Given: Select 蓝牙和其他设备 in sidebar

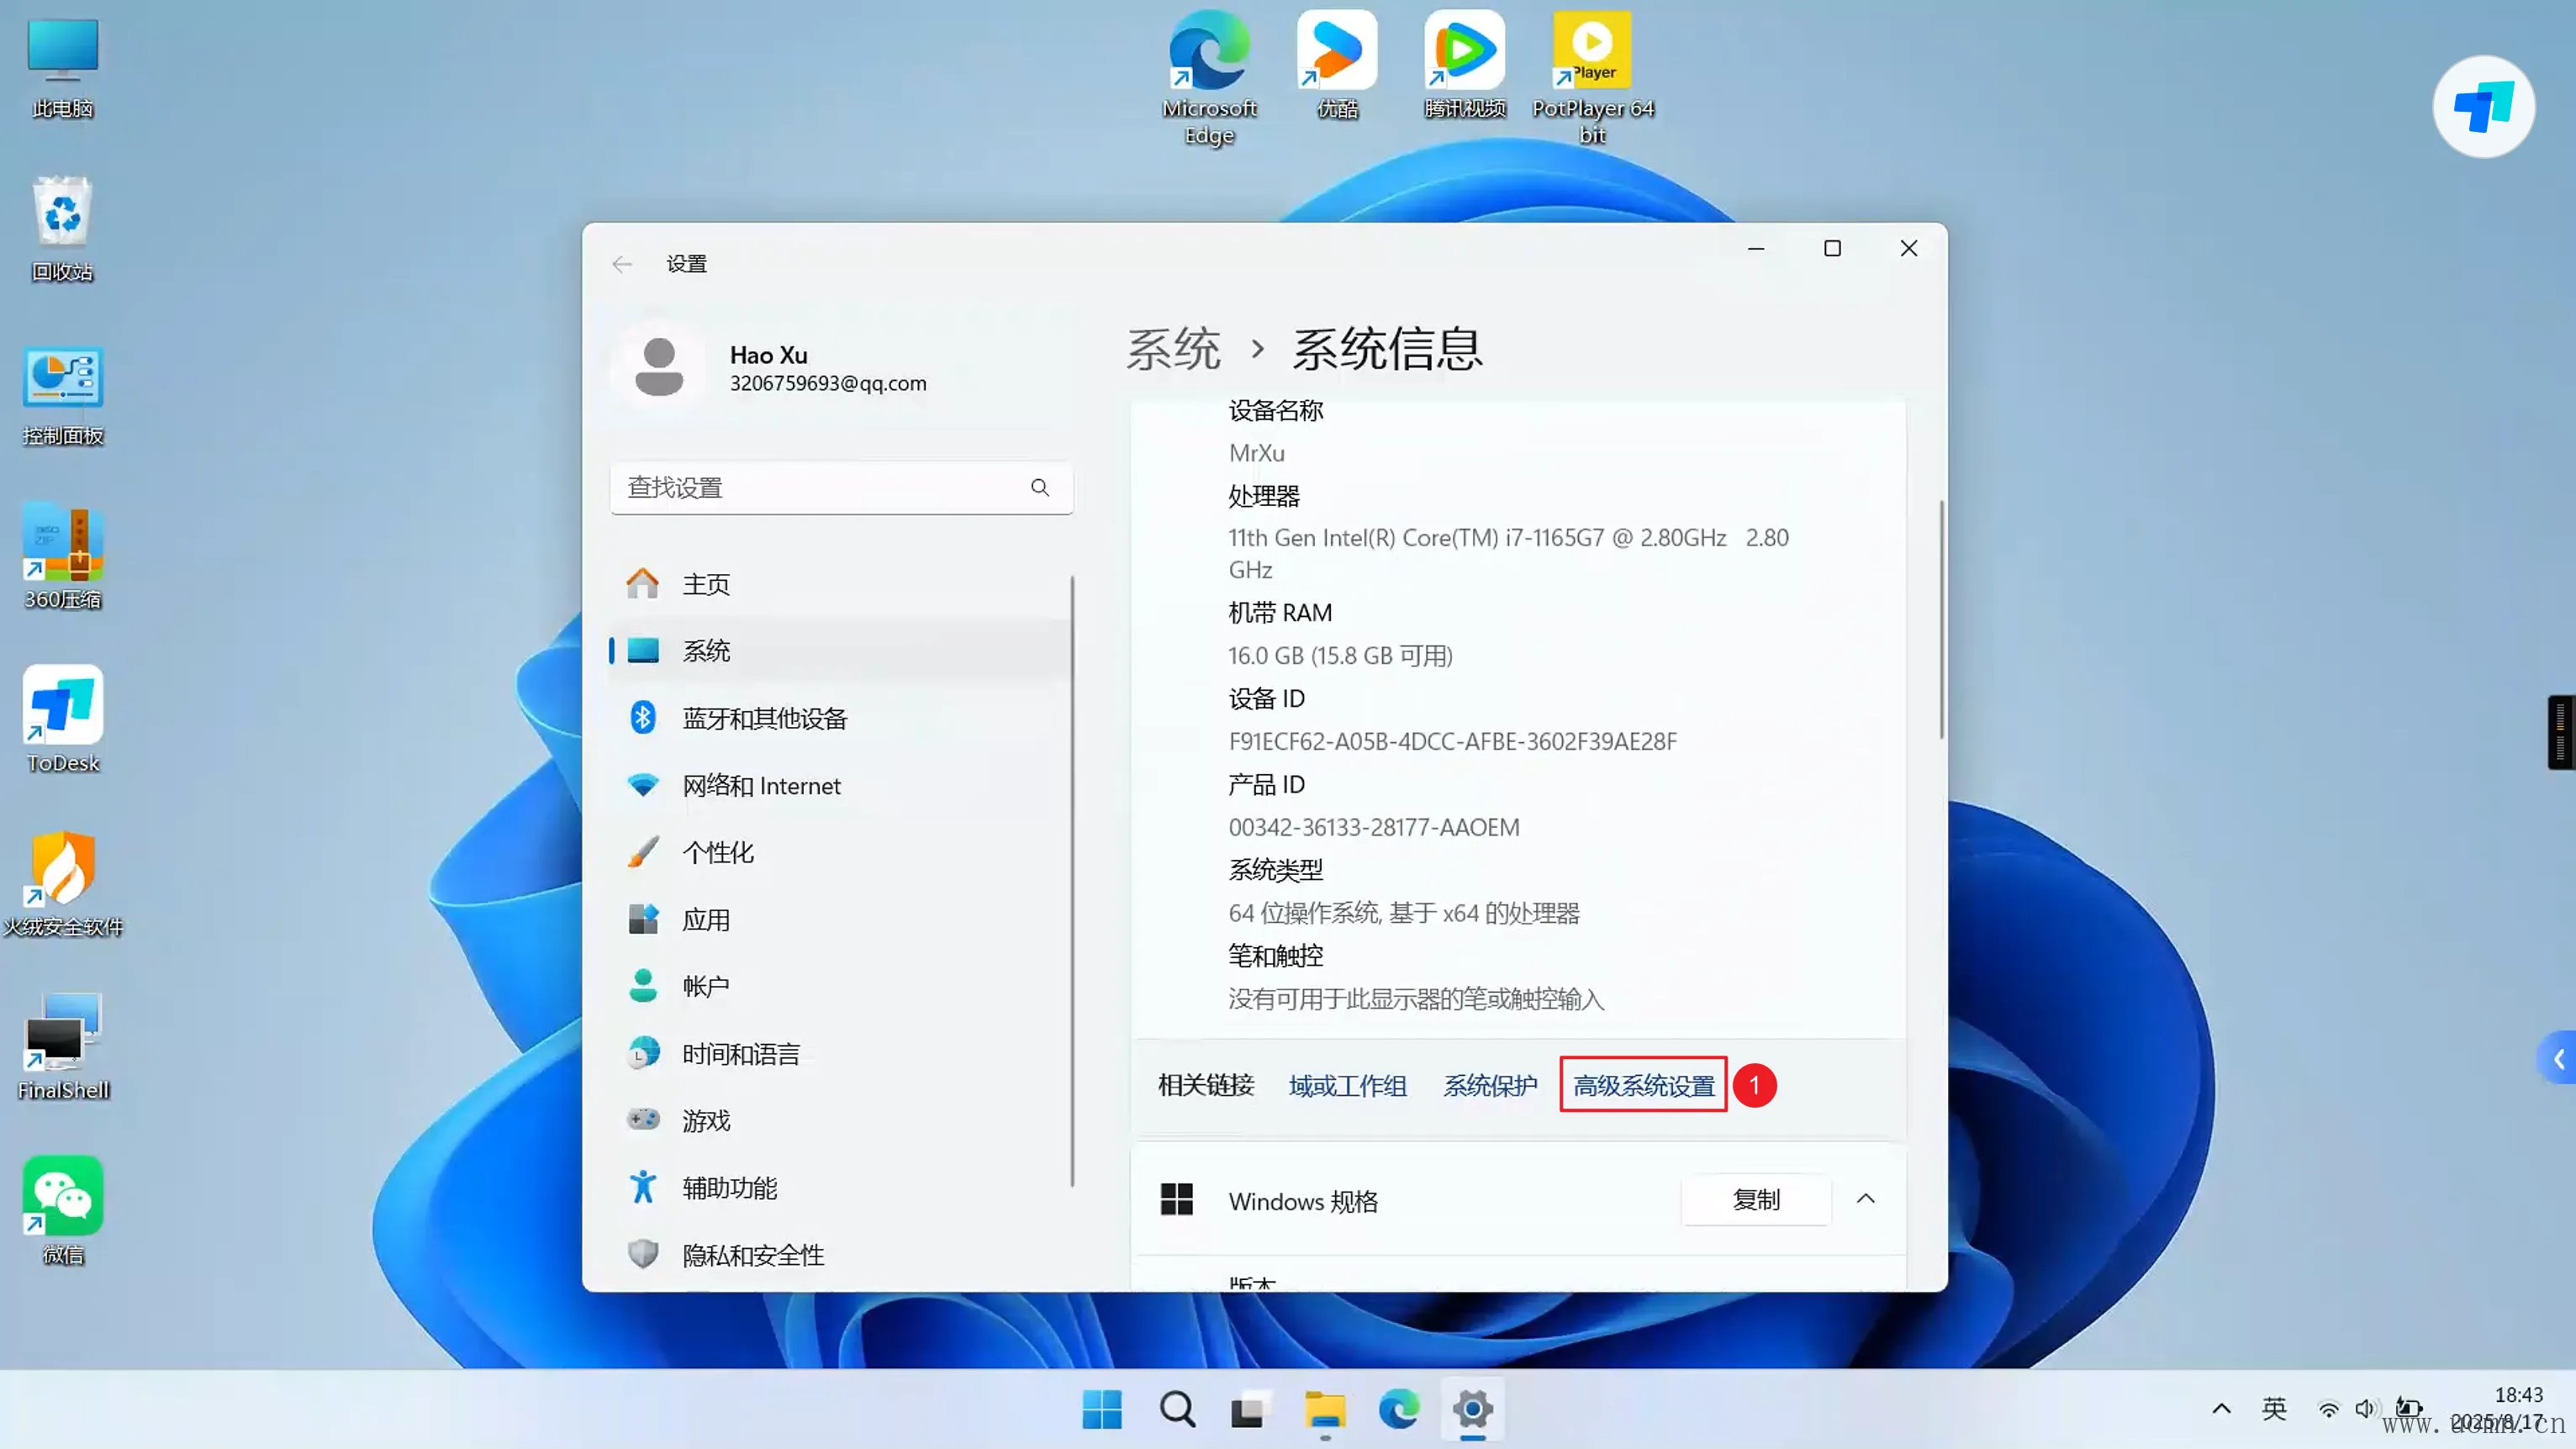Looking at the screenshot, I should tap(764, 718).
